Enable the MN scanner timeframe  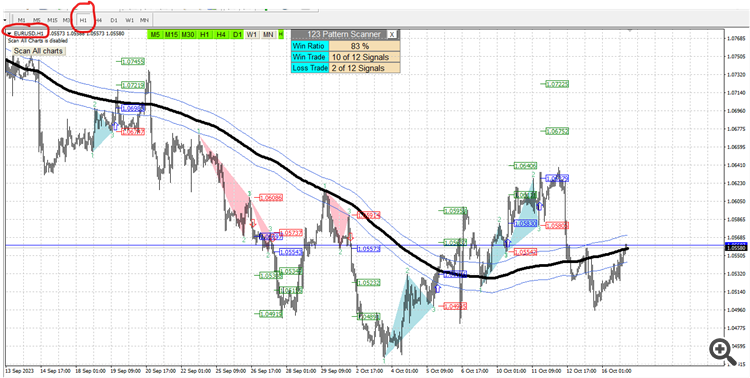click(x=268, y=35)
